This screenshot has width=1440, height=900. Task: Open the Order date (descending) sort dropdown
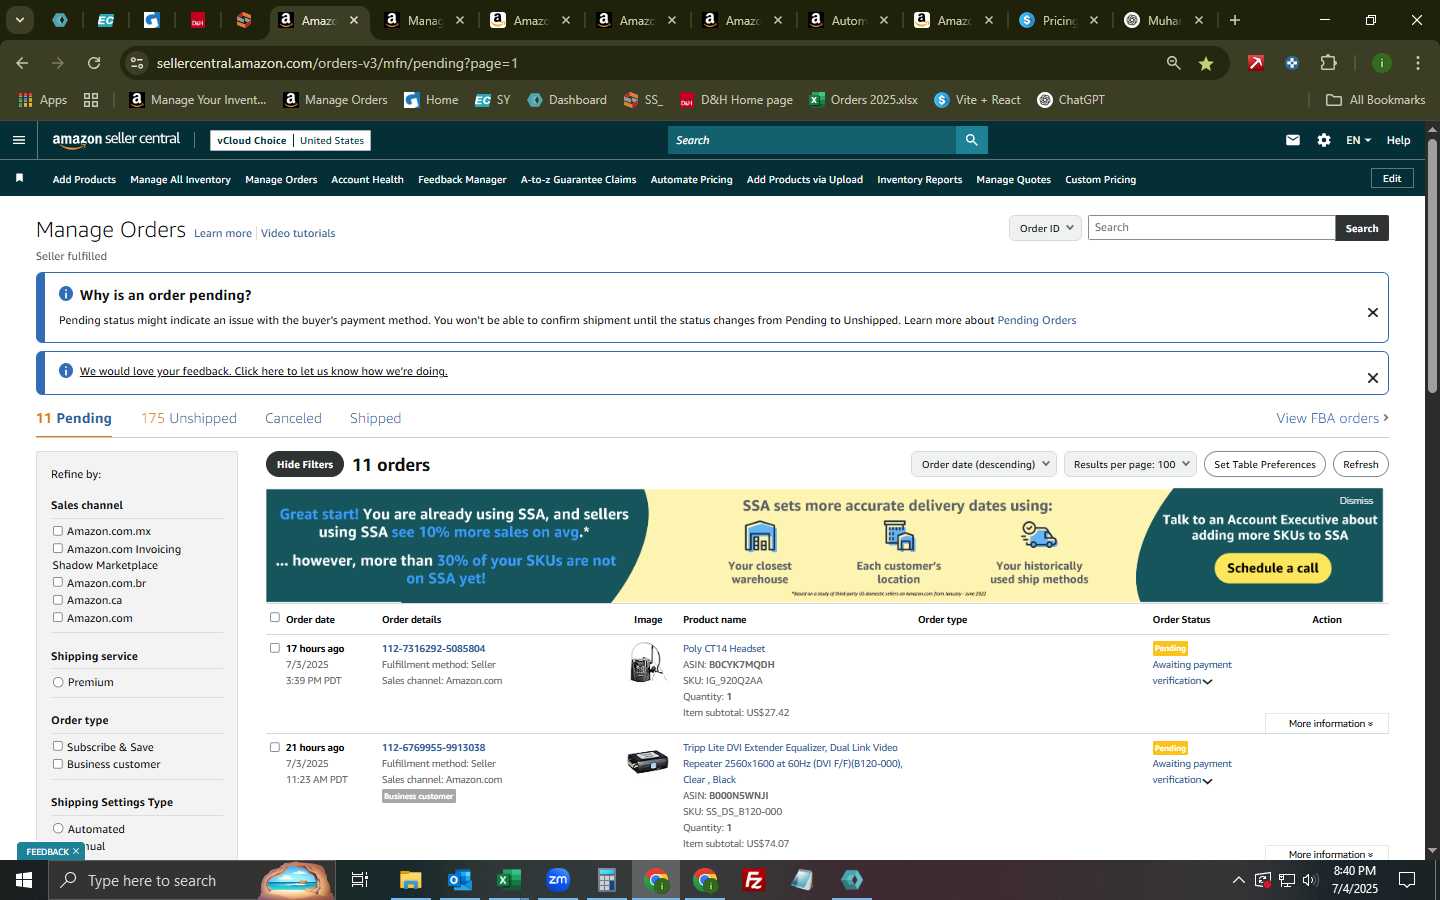pos(984,464)
